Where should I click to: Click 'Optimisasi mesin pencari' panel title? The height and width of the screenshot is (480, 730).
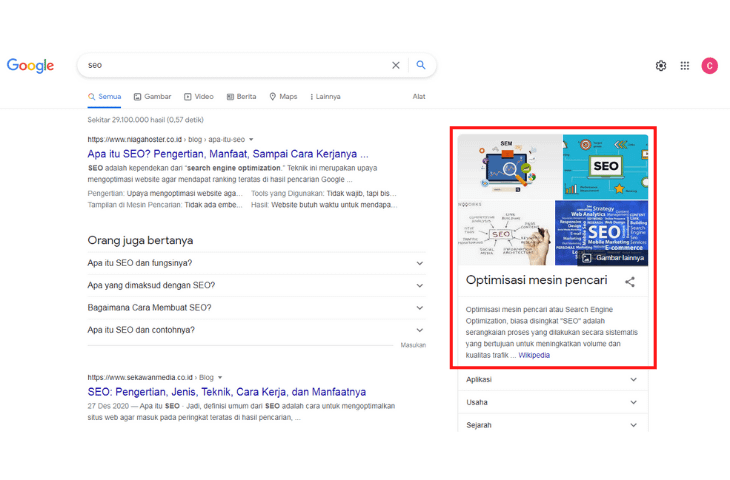pyautogui.click(x=536, y=280)
